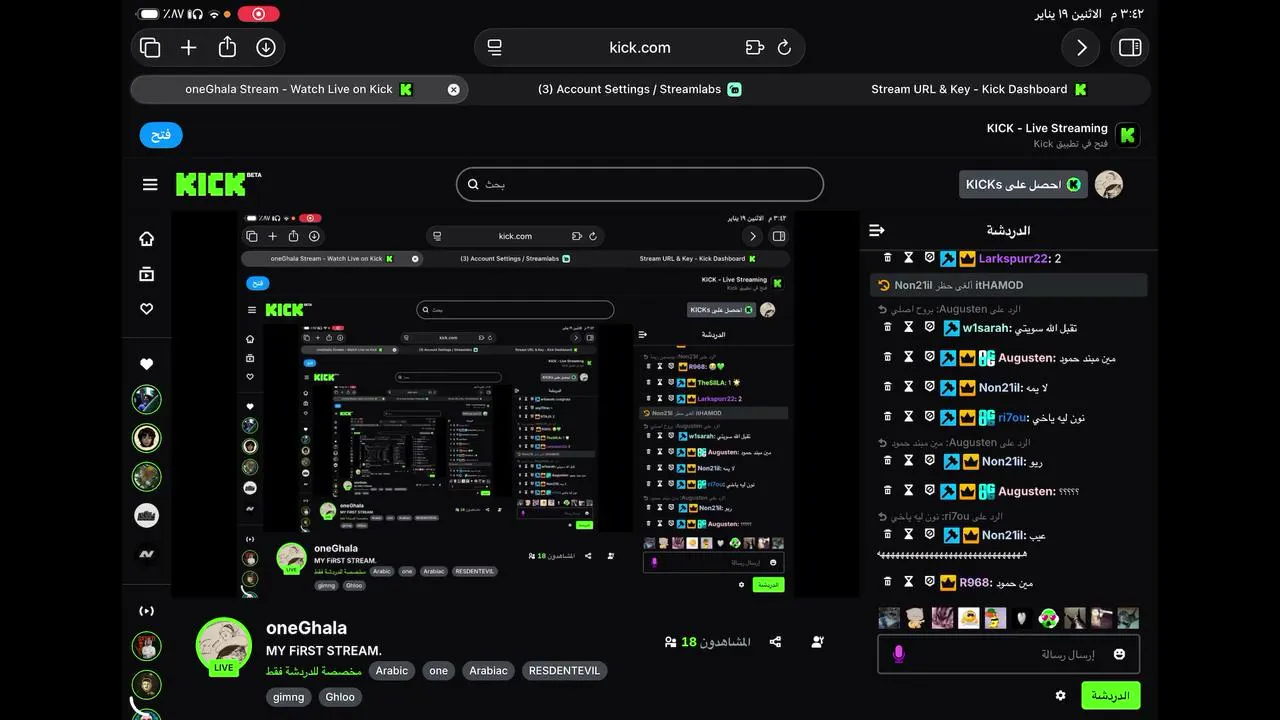Screen dimensions: 1280x720
Task: Go forward with the Safari arrow button
Action: tap(1081, 47)
